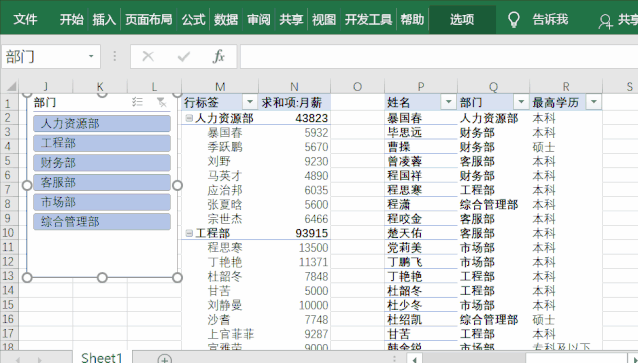Screen dimensions: 638x363
Task: Click the Select All corner triangle
Action: [11, 86]
